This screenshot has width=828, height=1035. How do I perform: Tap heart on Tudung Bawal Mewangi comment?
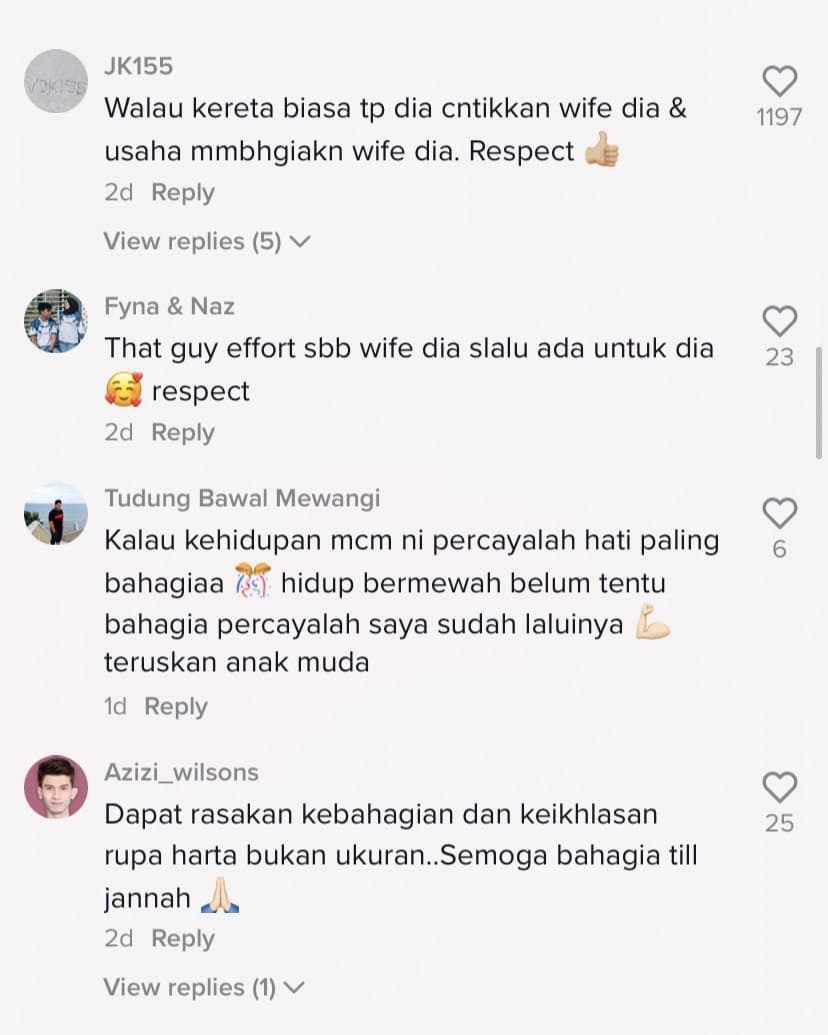tap(780, 514)
